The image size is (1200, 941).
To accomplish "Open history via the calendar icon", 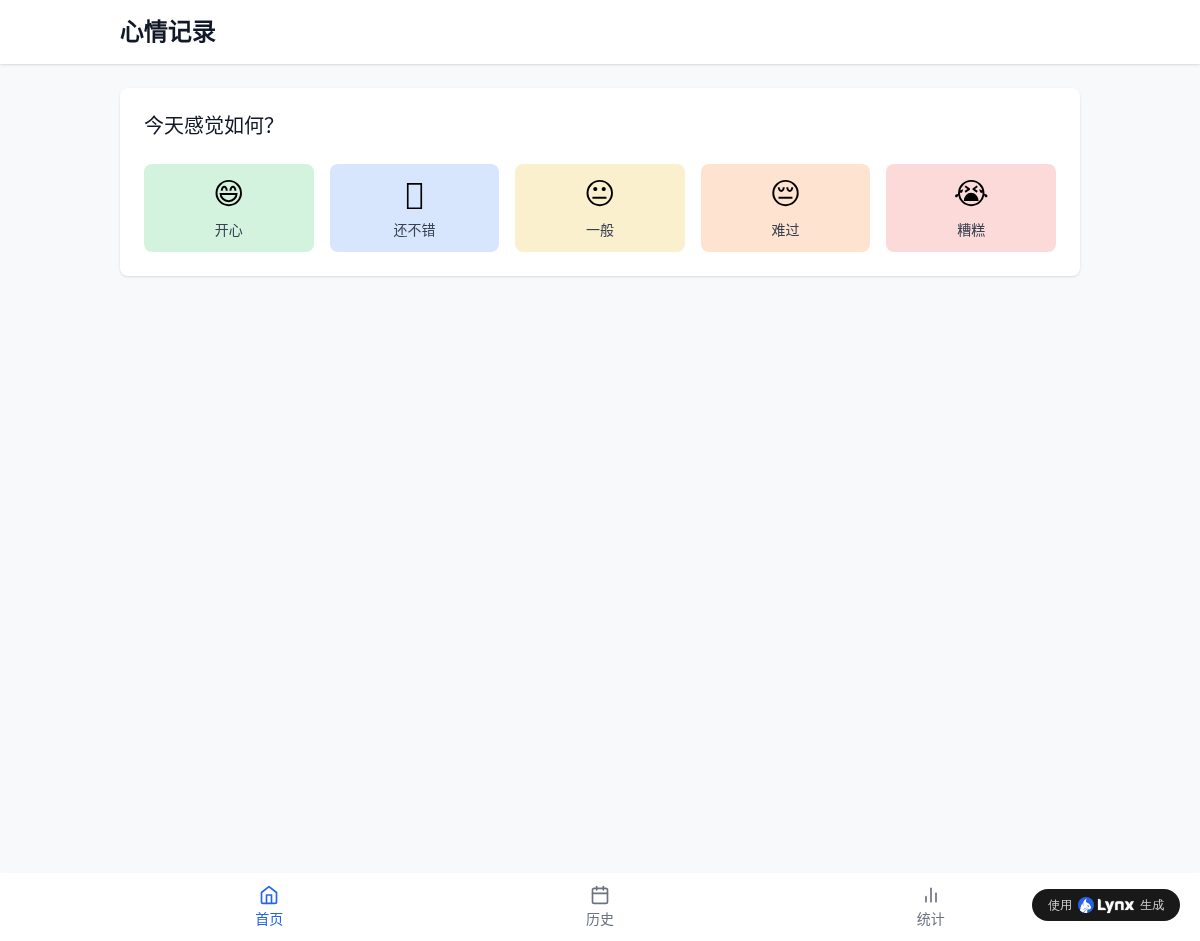I will (x=600, y=895).
